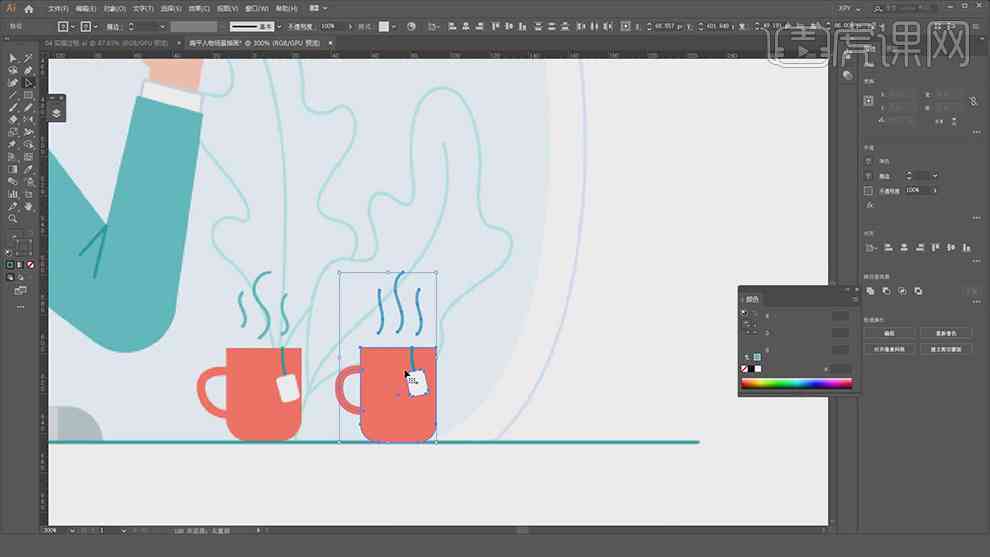Screen dimensions: 990x557
Task: Open the 对象(O) menu
Action: point(114,9)
